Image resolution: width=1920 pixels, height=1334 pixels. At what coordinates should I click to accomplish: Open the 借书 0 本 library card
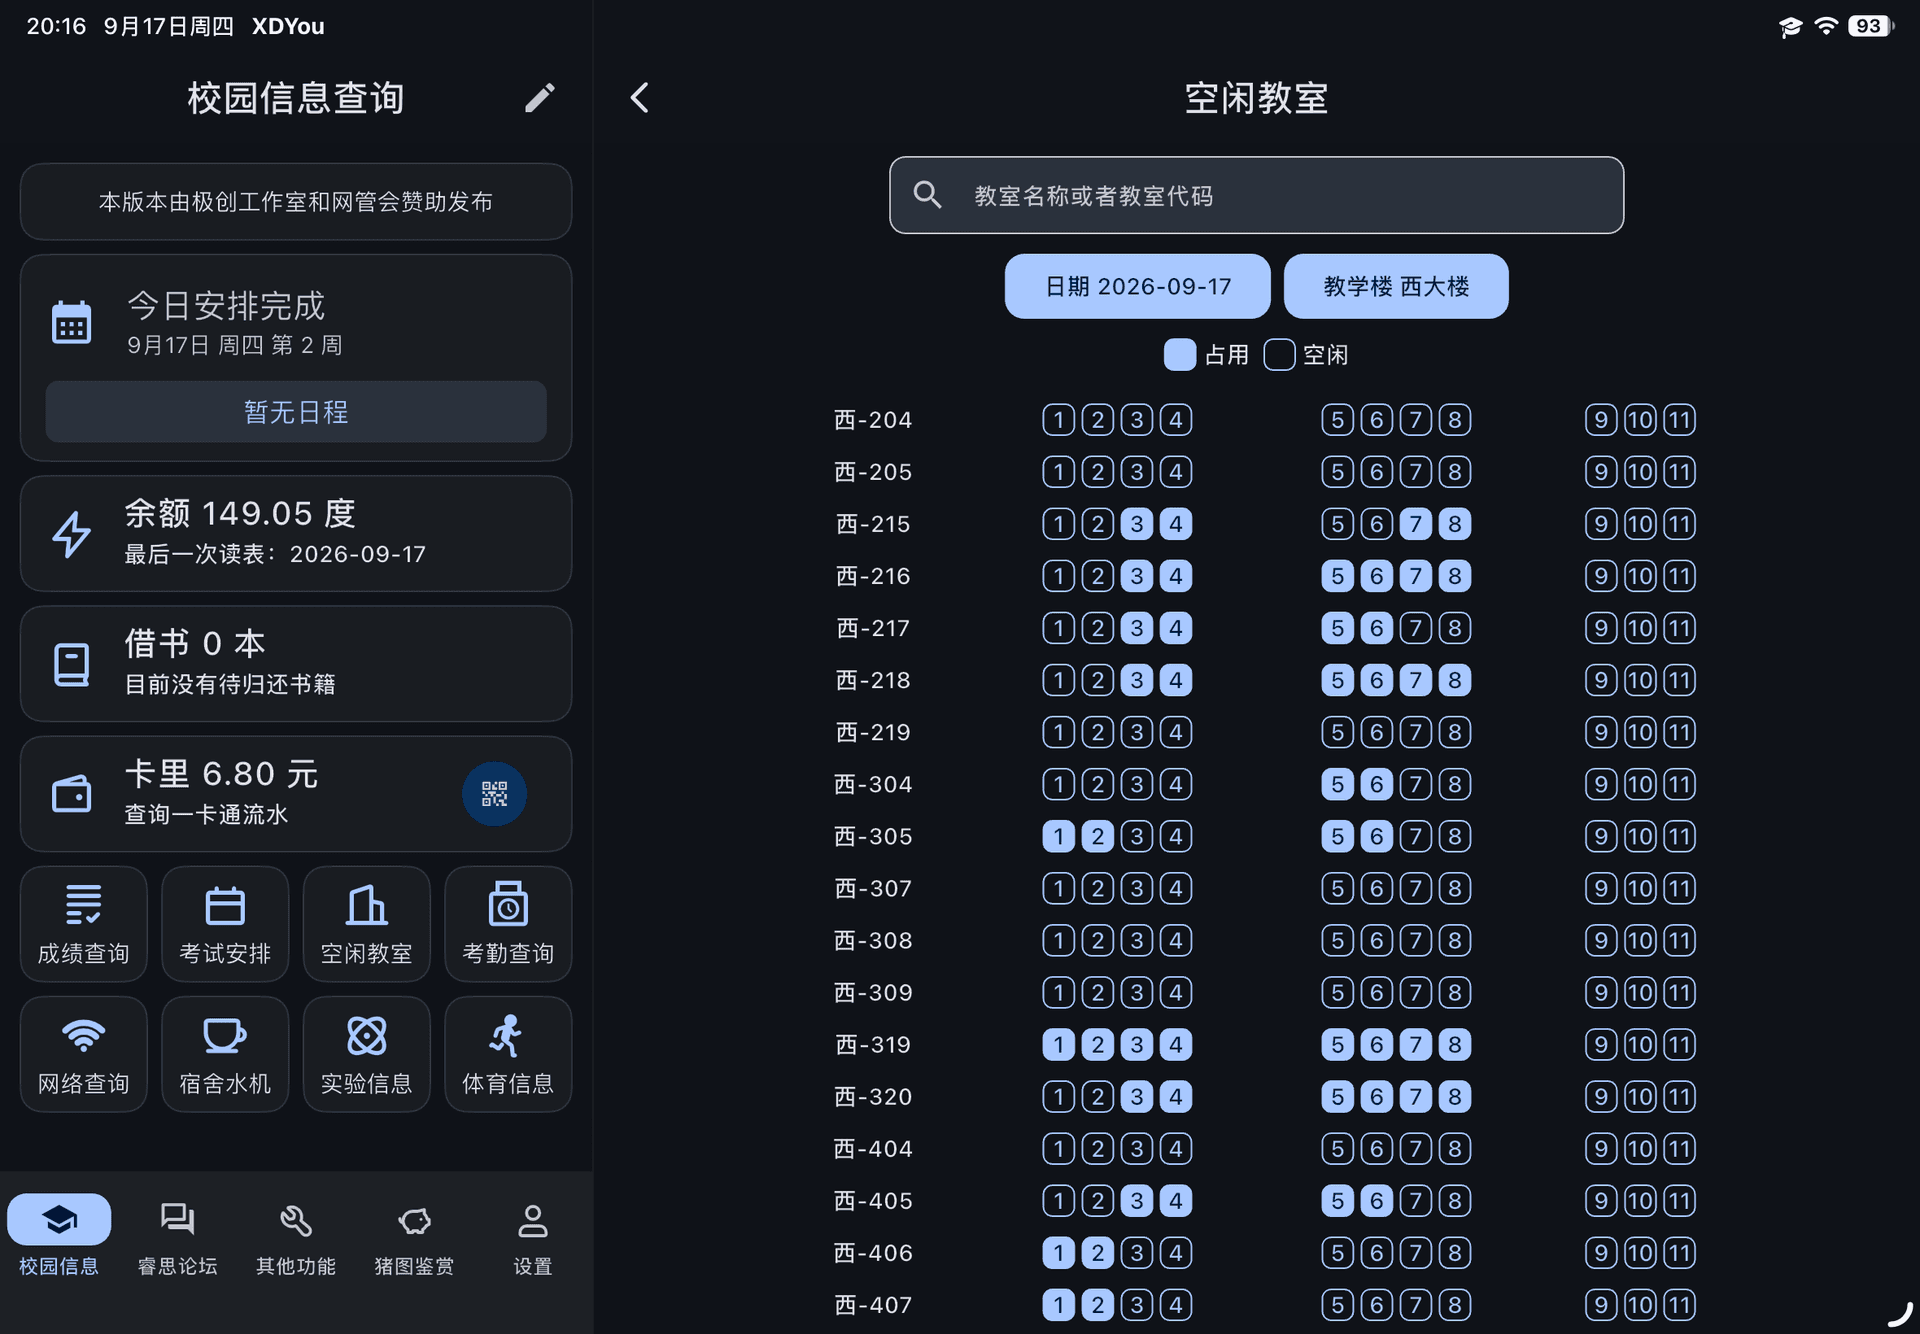[296, 664]
